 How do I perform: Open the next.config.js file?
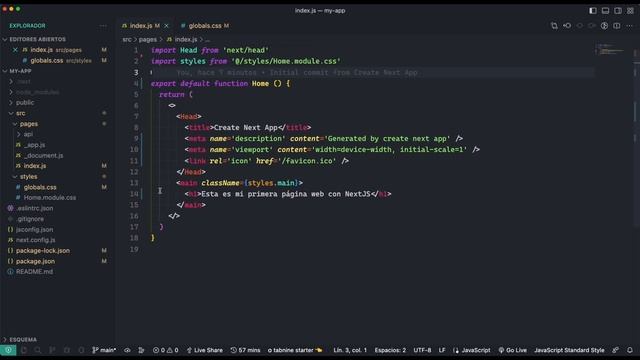(x=36, y=240)
